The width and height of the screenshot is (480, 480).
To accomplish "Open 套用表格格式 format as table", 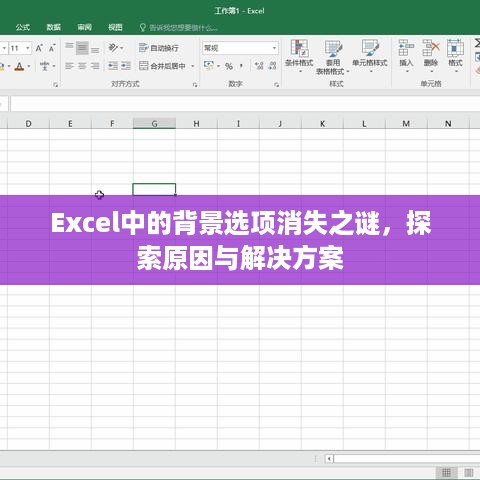I will tap(333, 57).
